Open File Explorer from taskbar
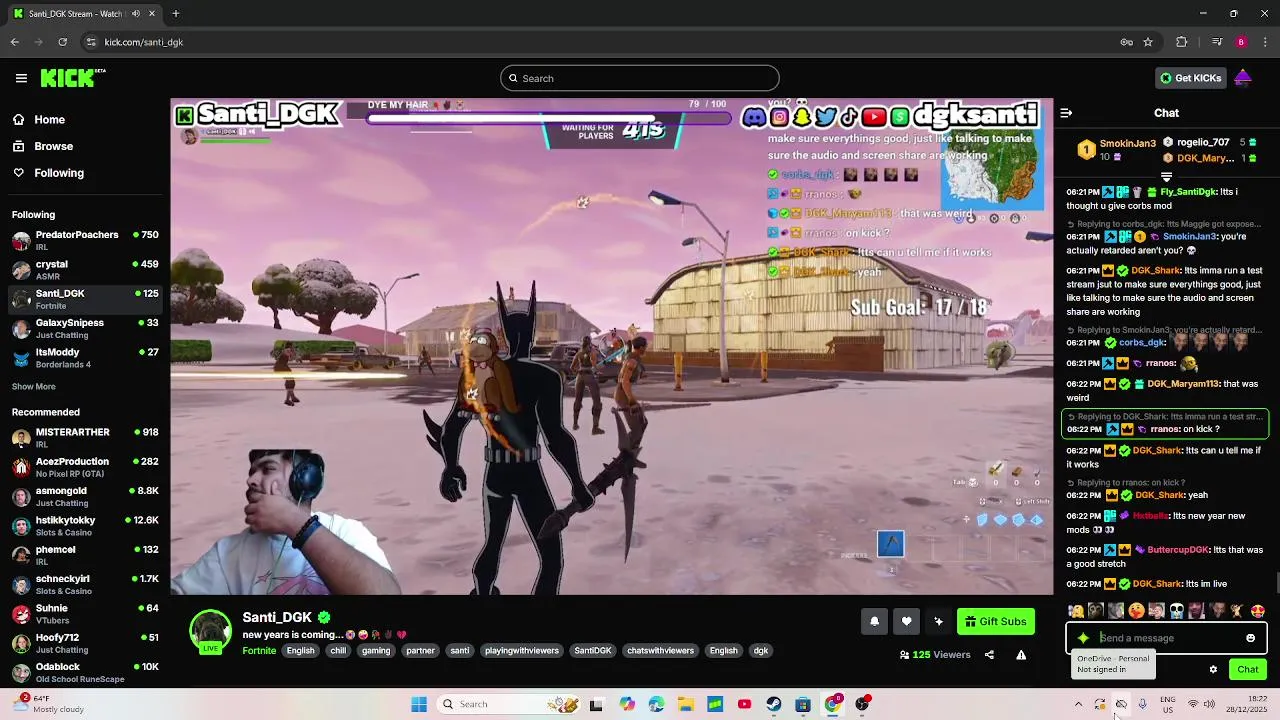1280x720 pixels. point(685,704)
